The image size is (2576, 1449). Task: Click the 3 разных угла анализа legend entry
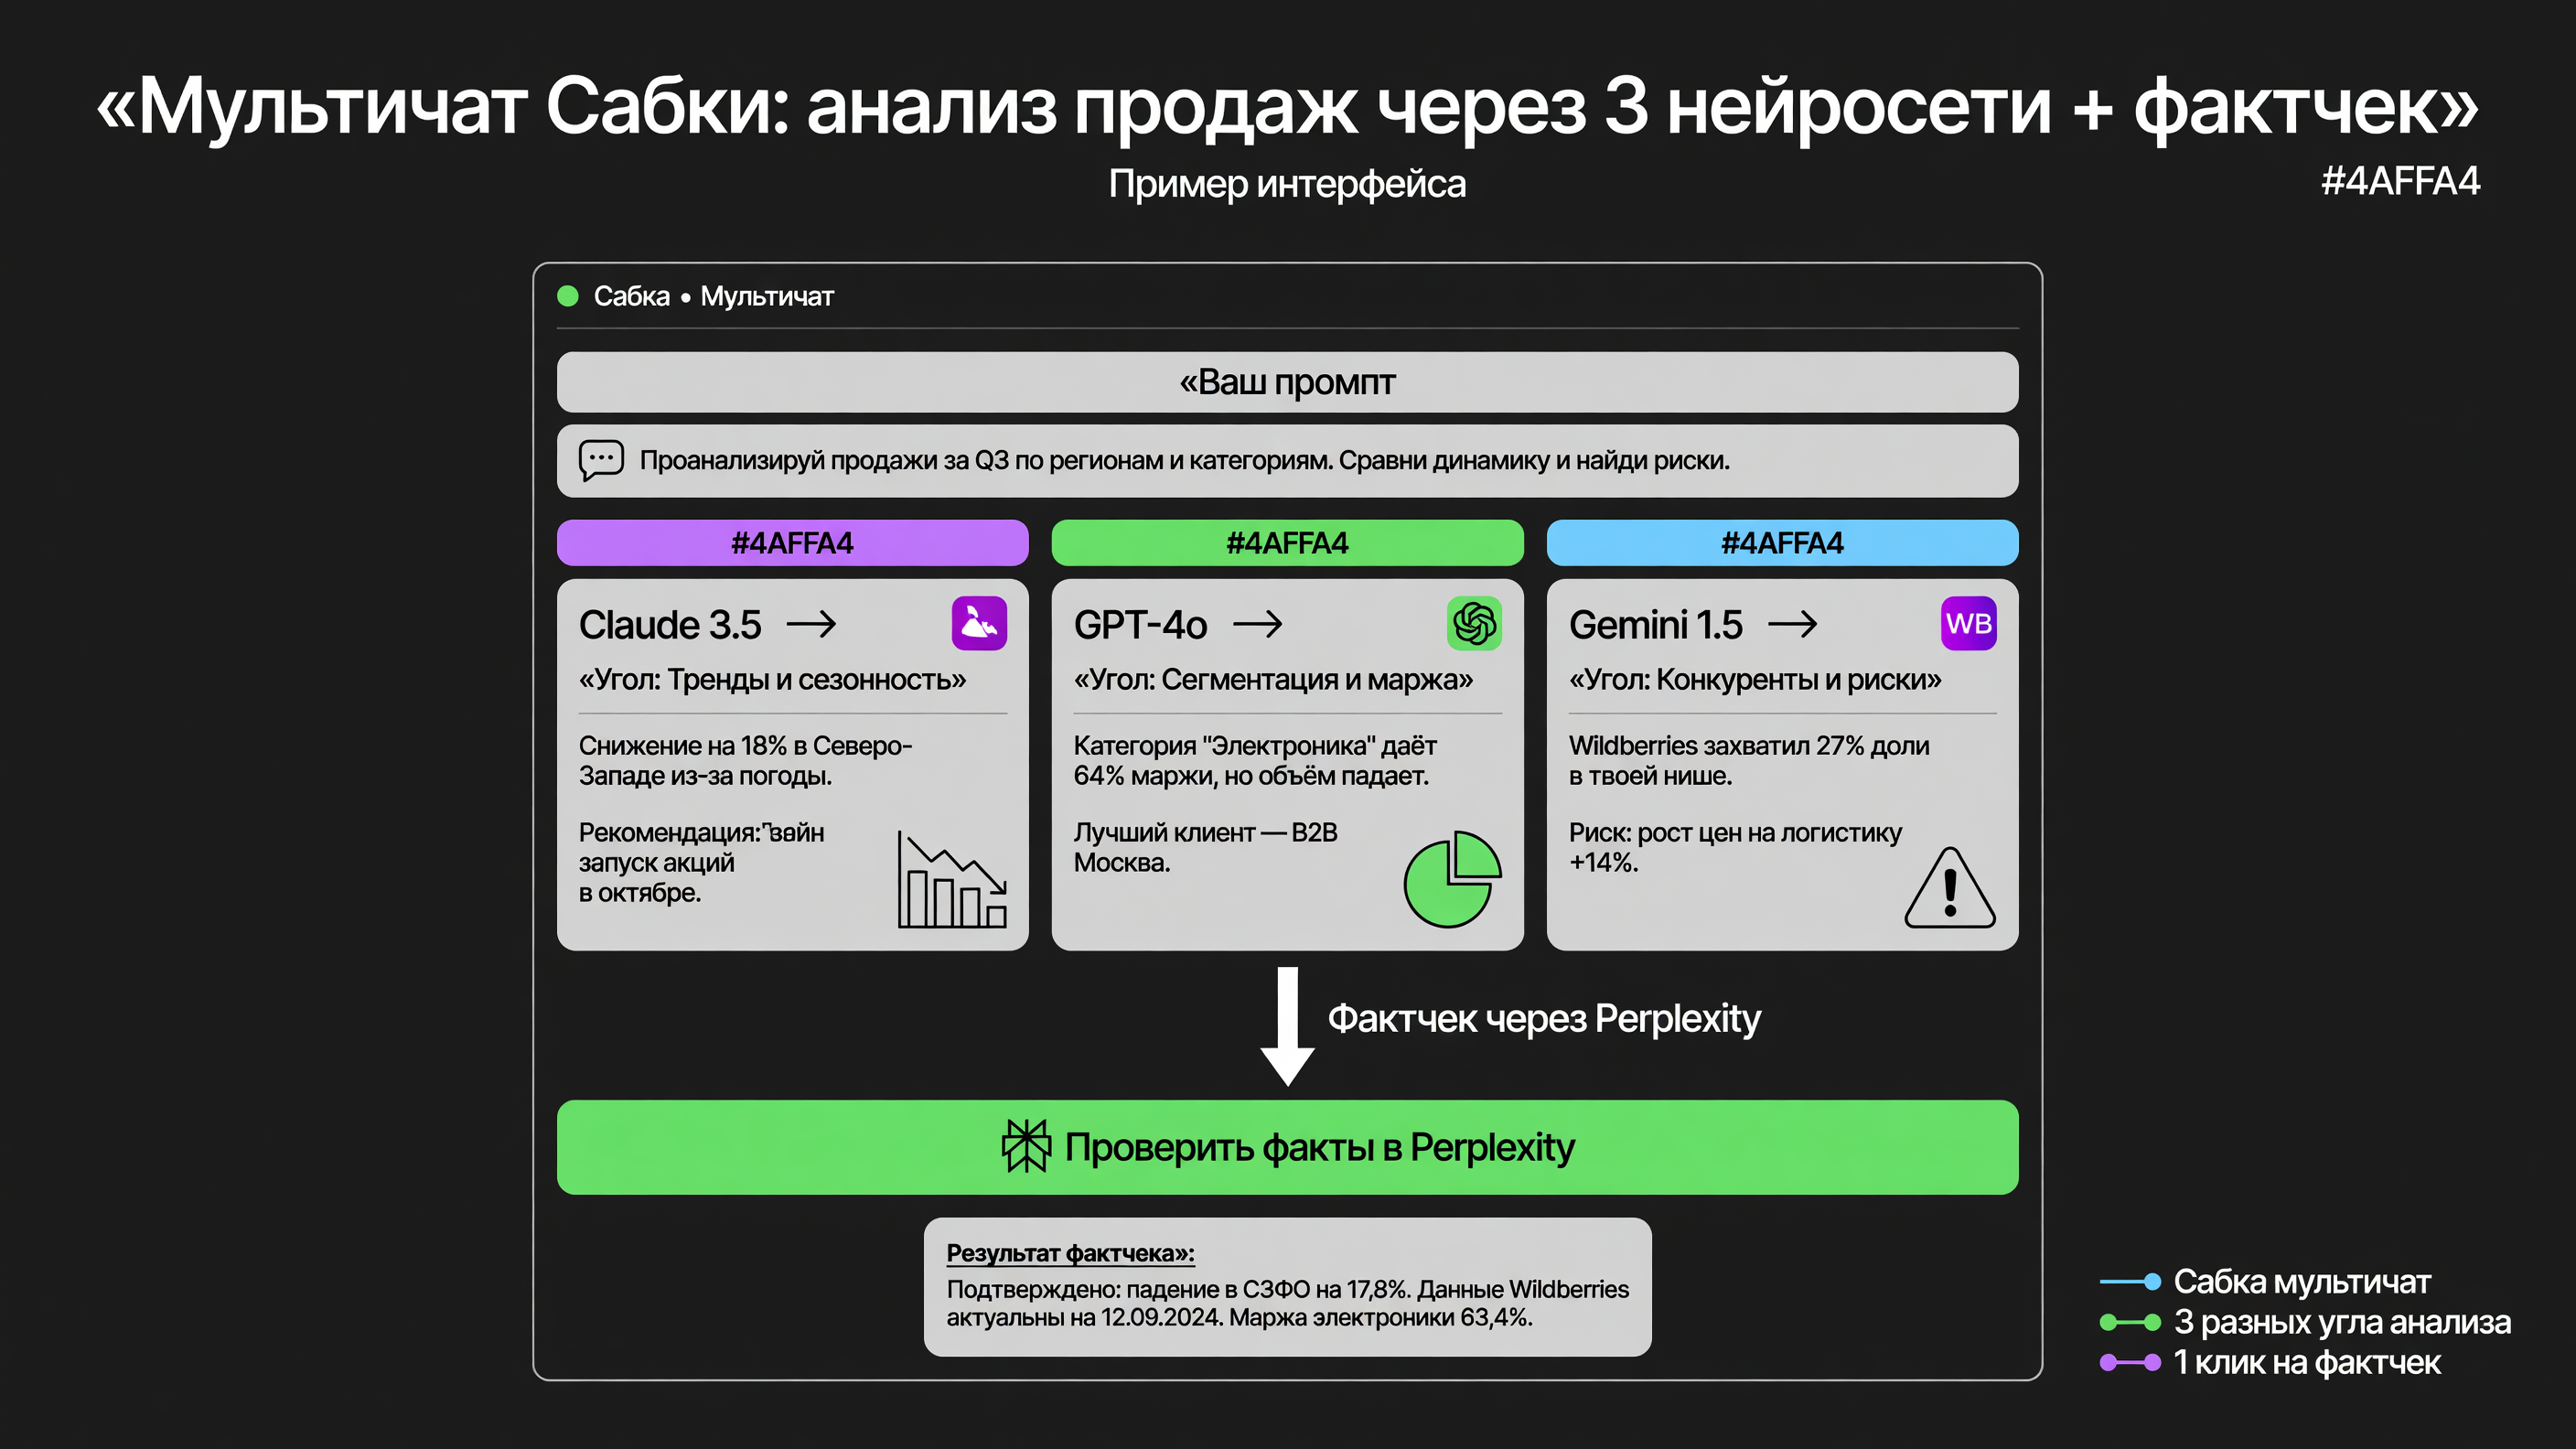[2342, 1322]
